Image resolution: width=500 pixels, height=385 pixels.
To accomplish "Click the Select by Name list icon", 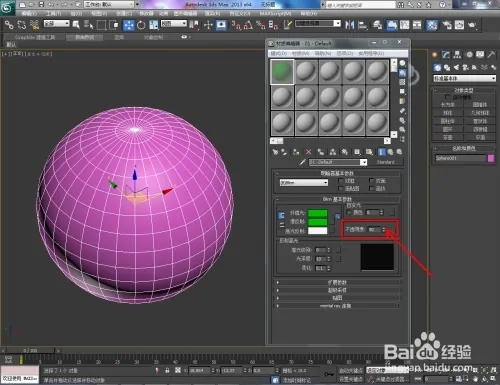I will tap(89, 25).
